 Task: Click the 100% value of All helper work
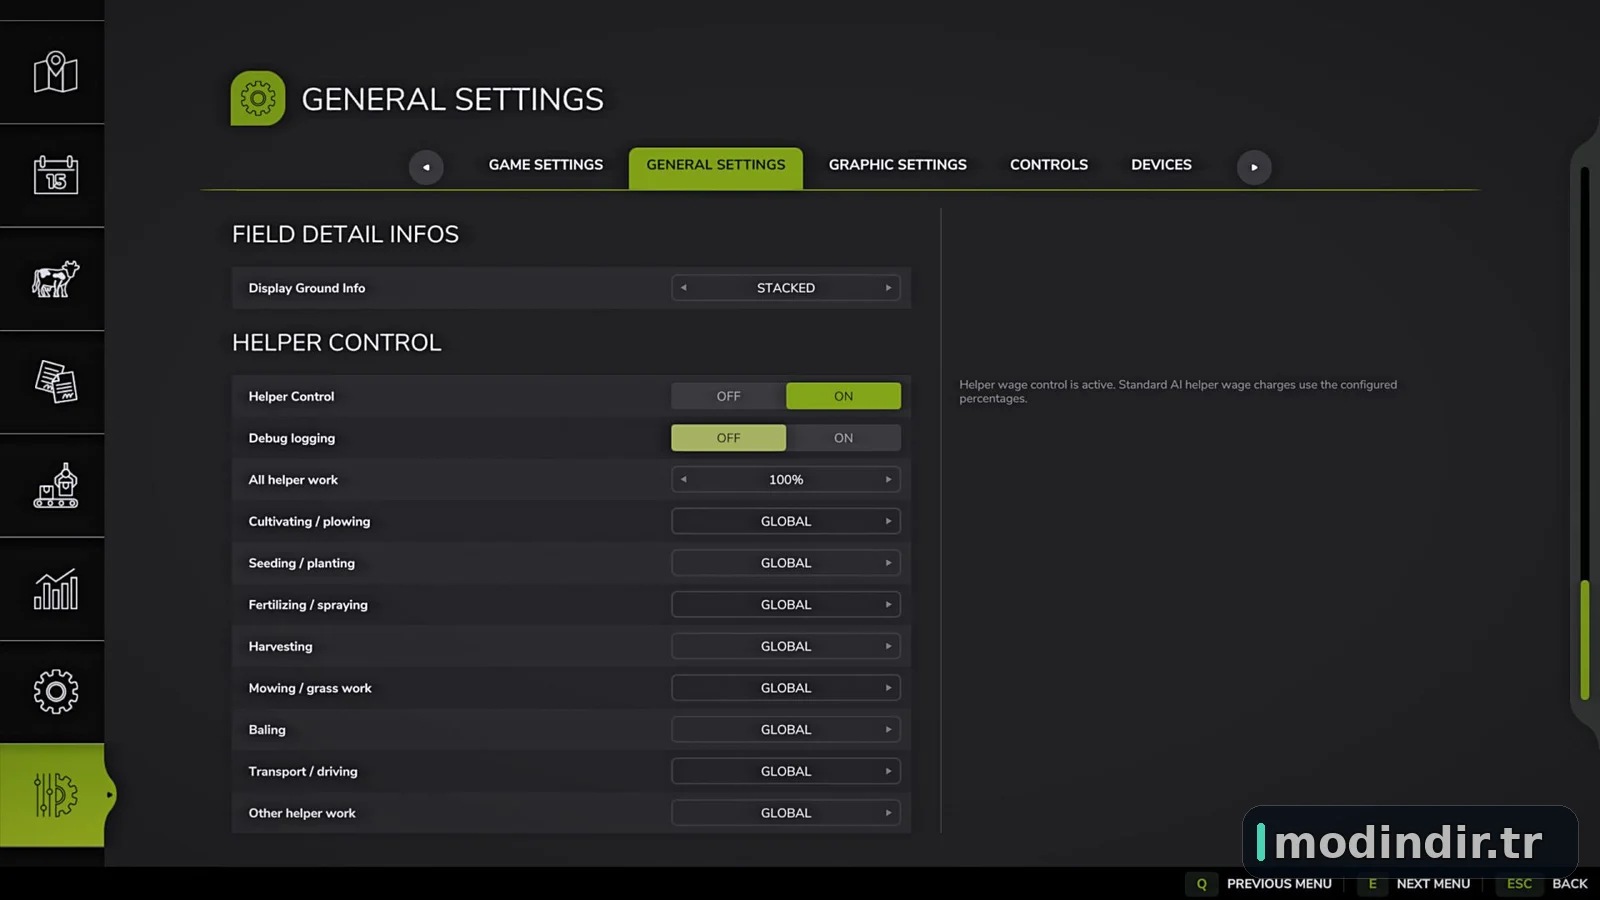pyautogui.click(x=786, y=480)
